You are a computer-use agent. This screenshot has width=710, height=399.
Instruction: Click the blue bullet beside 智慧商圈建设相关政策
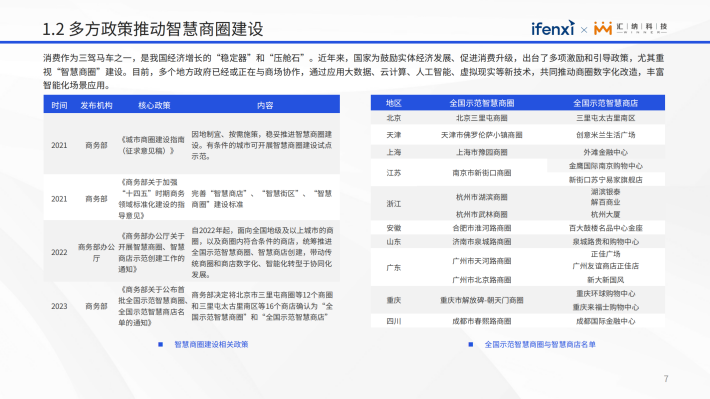click(160, 345)
